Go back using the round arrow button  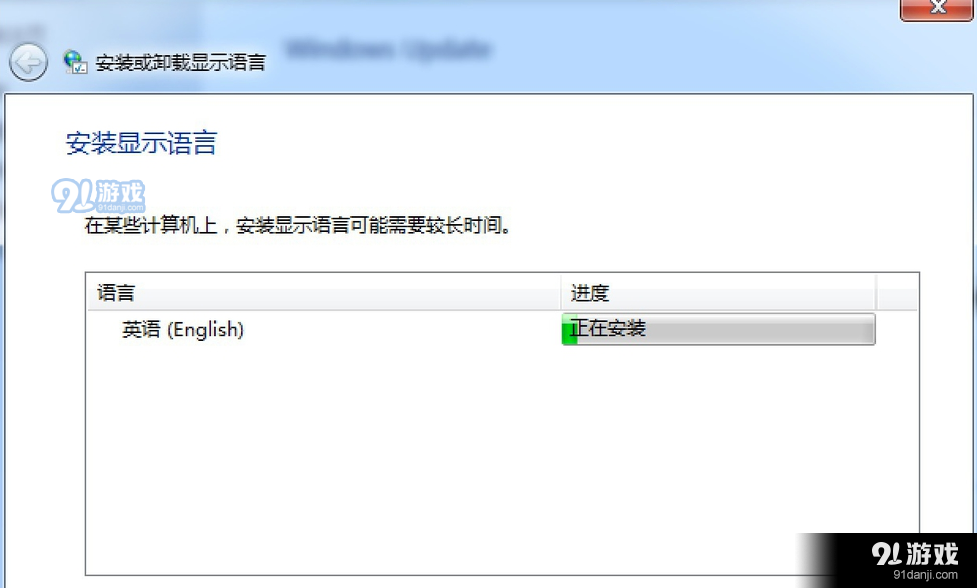(28, 62)
